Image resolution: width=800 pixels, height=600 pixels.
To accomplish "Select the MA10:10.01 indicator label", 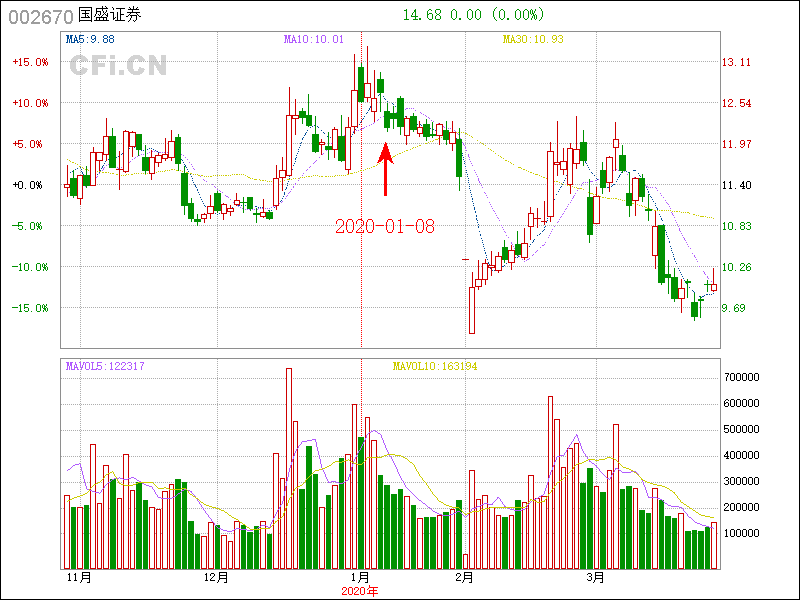I will pos(314,39).
